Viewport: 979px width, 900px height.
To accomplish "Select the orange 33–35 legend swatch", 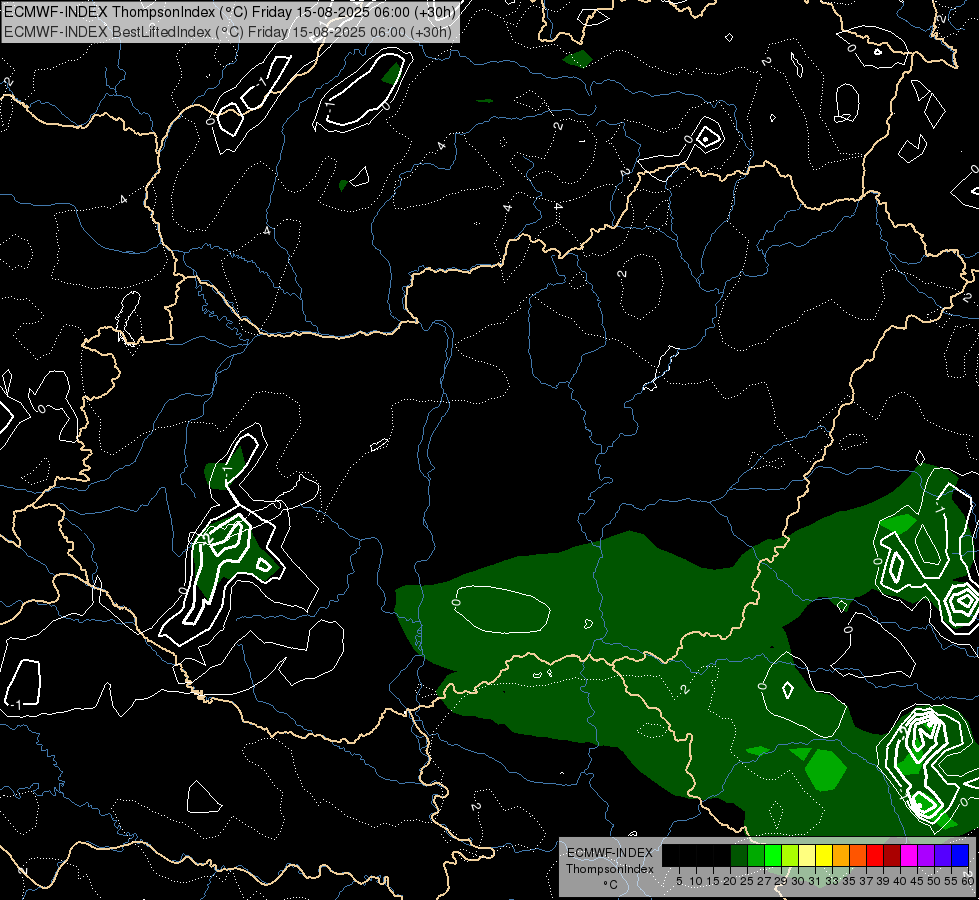I will [841, 855].
